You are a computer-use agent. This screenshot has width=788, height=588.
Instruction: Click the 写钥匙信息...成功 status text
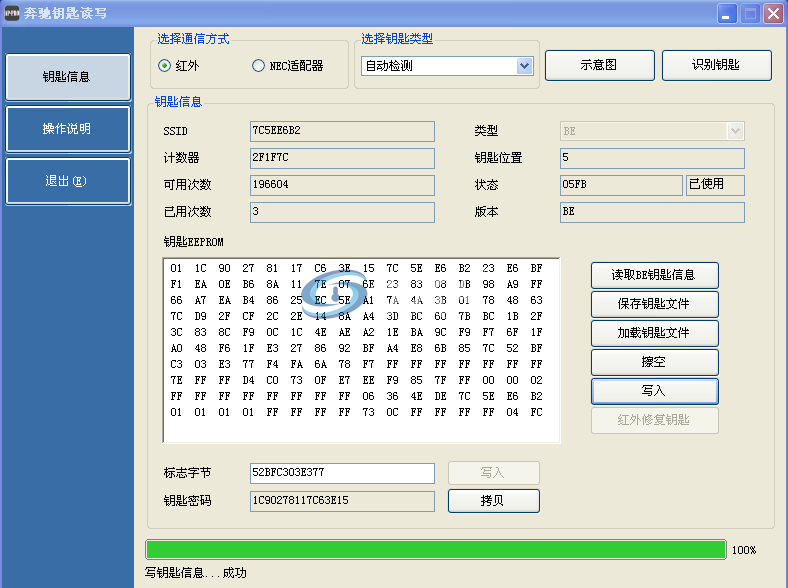195,573
